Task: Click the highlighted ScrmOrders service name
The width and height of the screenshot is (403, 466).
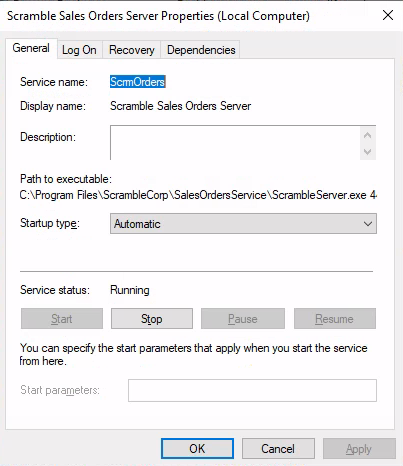Action: [138, 82]
